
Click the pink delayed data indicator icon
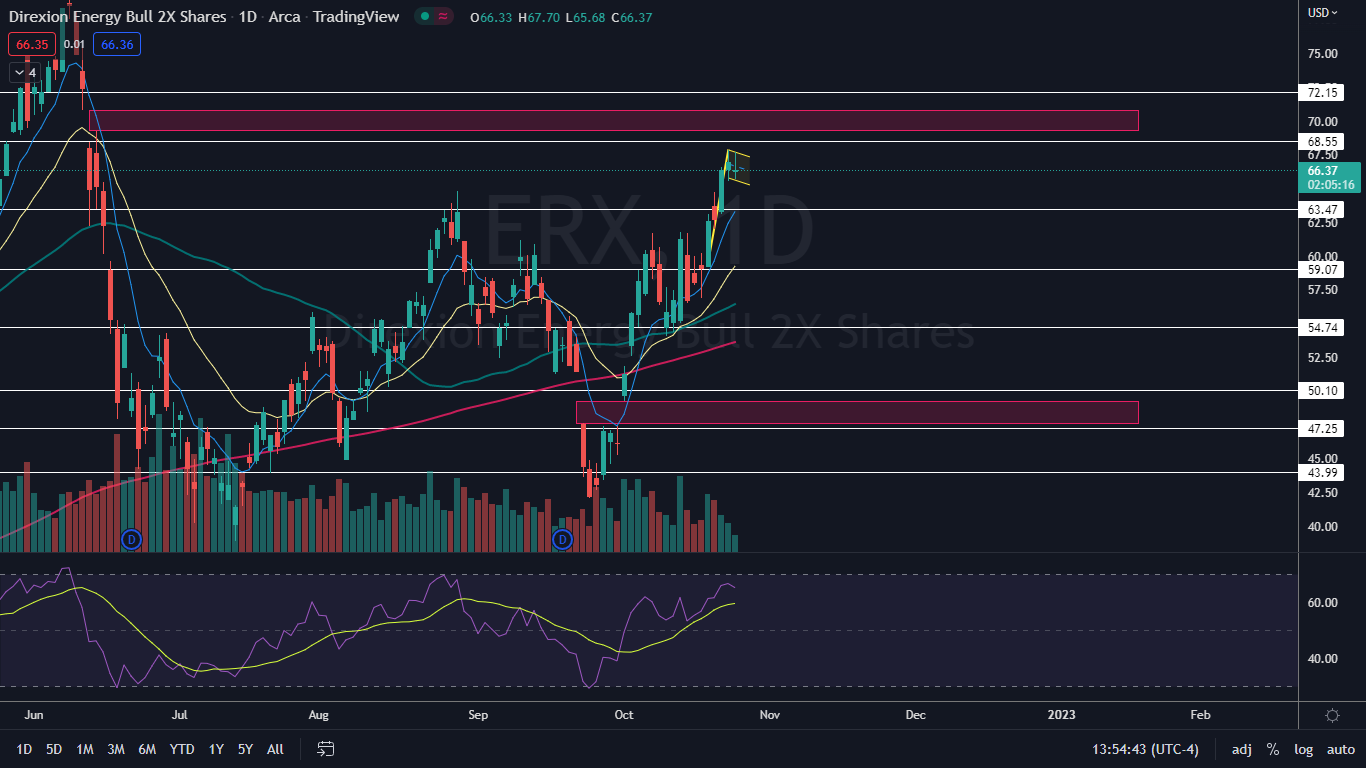[445, 16]
